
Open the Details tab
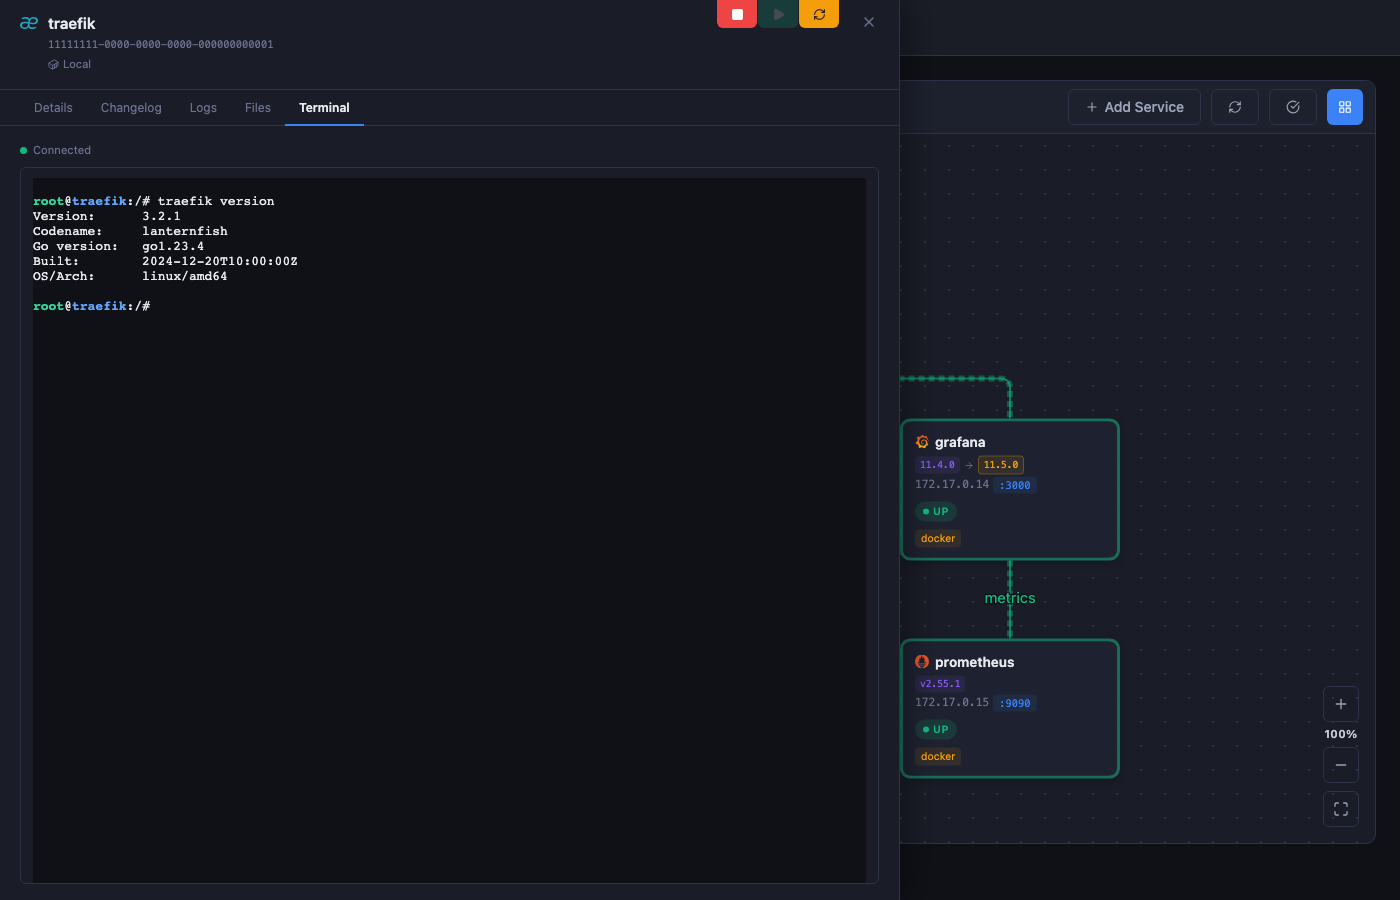(53, 108)
